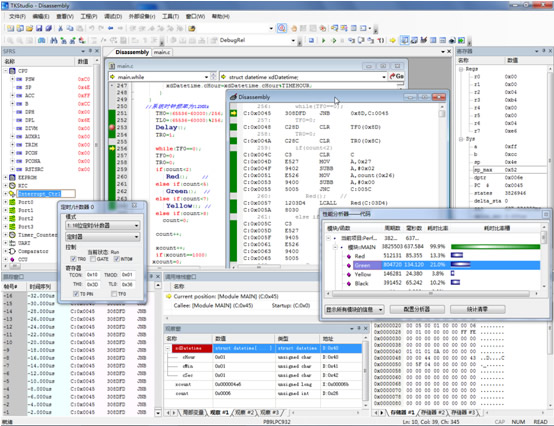Click the TCON value field
Screen dimensions: 554x426
[x=93, y=274]
